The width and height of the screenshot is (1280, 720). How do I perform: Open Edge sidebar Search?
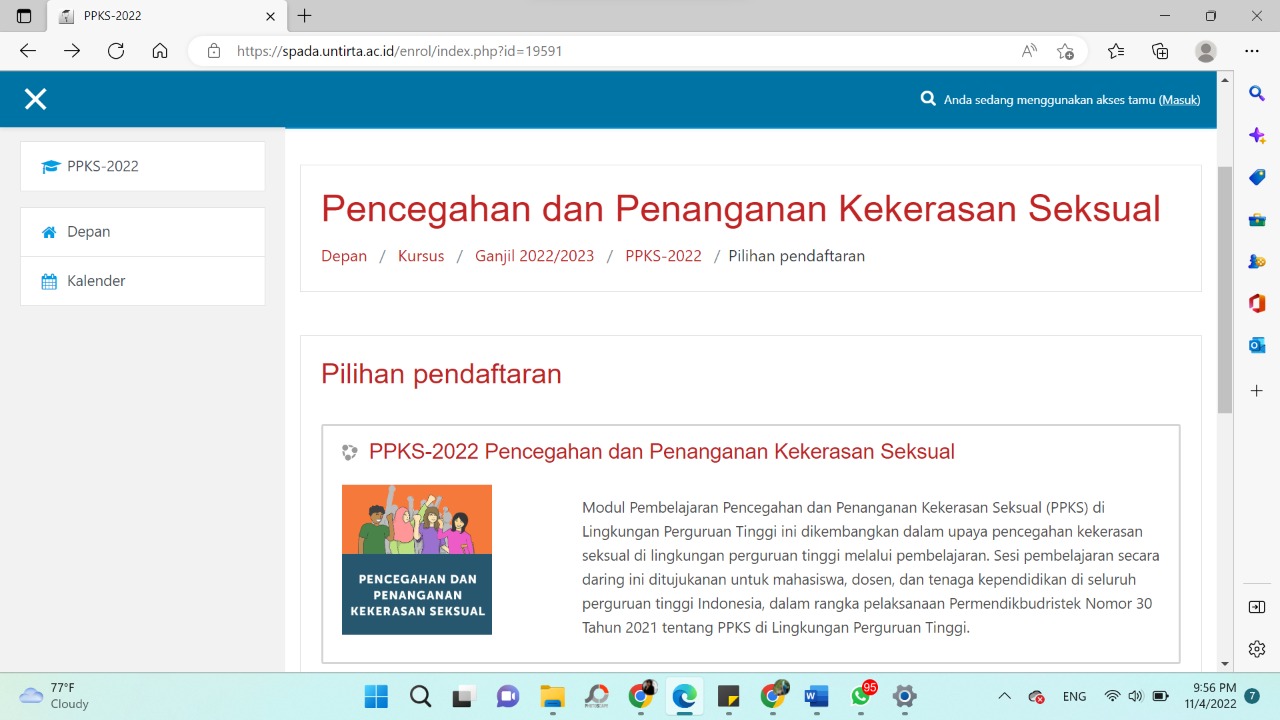click(x=1257, y=93)
